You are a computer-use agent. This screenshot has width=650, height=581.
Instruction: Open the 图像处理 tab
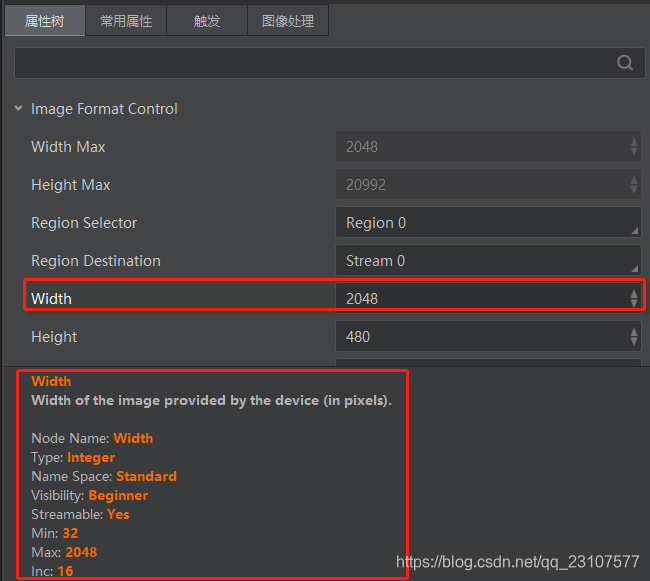pyautogui.click(x=288, y=21)
